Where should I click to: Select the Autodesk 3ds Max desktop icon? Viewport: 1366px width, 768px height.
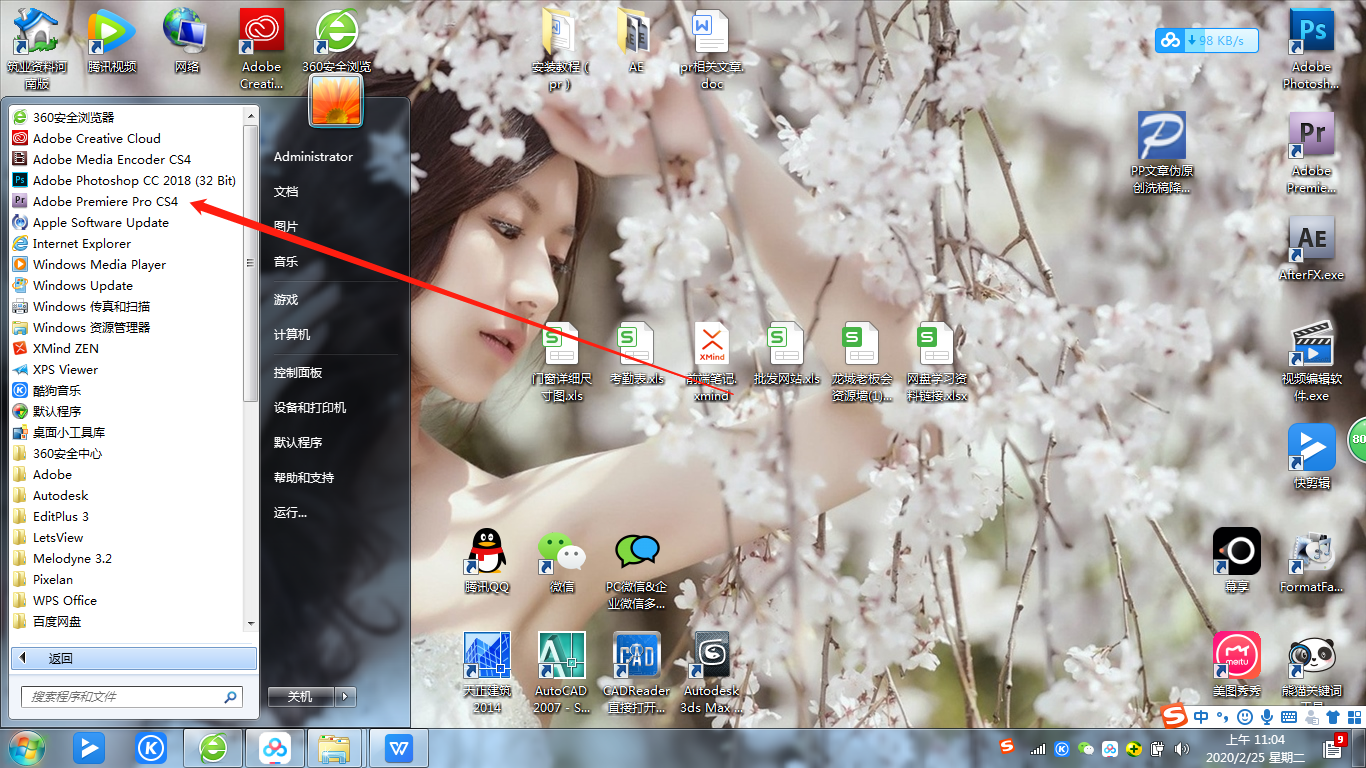pos(711,672)
